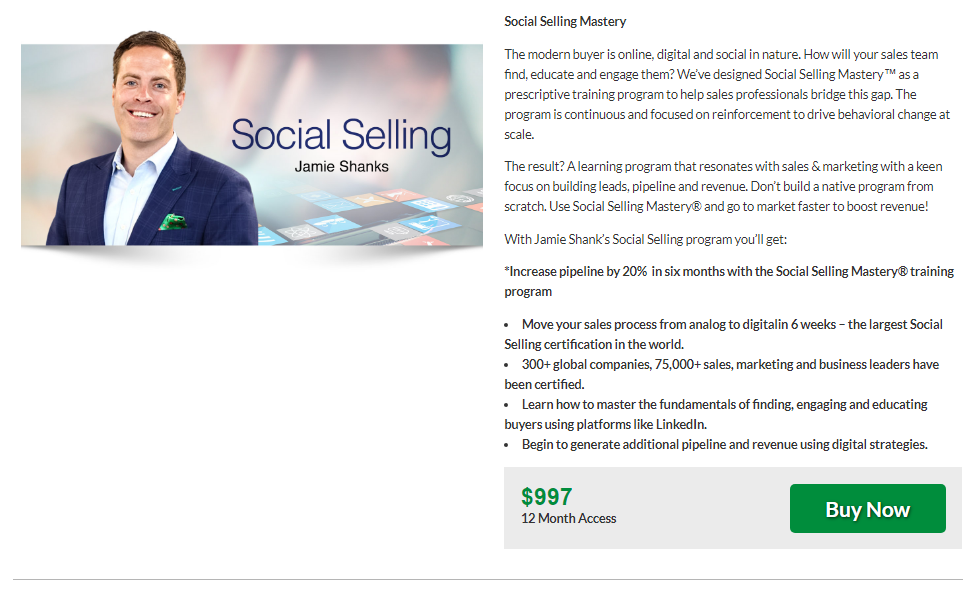Click the 'Begin to generate additional pipeline' bullet

[724, 444]
